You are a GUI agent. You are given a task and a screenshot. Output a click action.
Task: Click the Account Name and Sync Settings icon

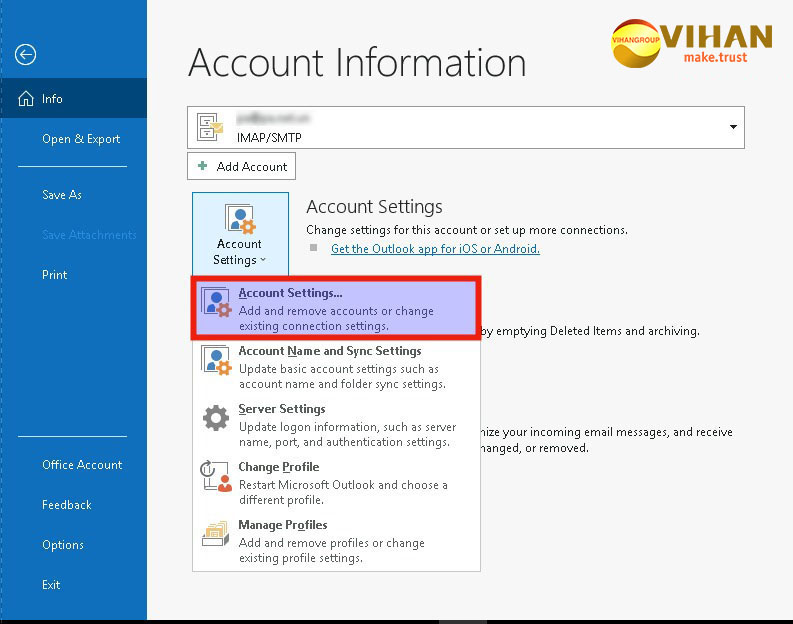(216, 361)
